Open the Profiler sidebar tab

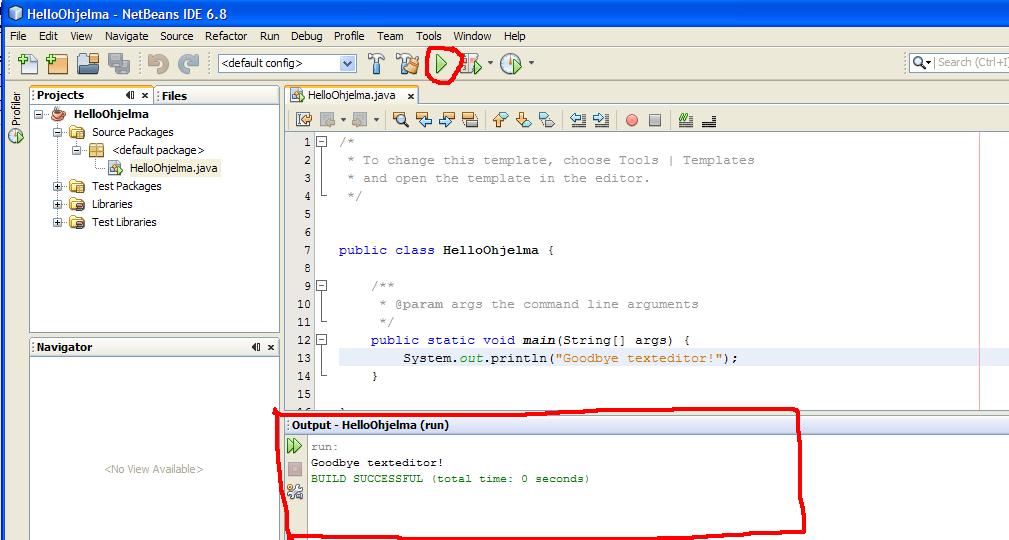click(x=15, y=108)
